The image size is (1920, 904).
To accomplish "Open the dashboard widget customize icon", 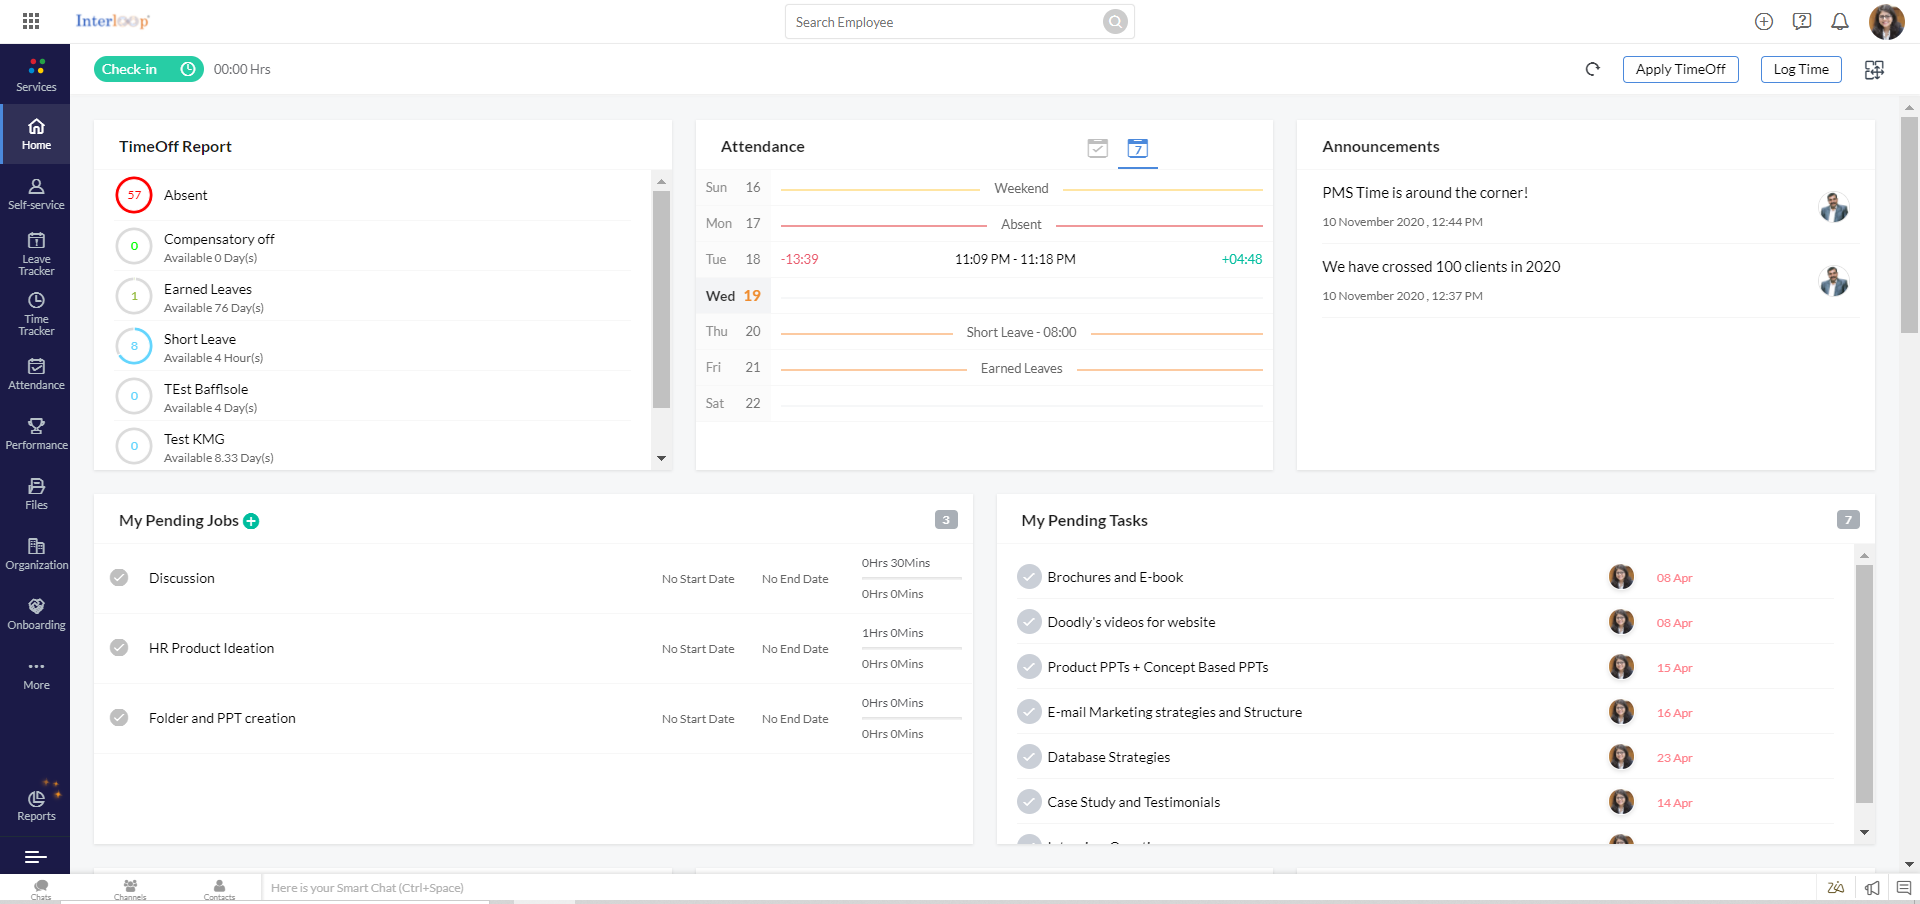I will coord(1874,69).
